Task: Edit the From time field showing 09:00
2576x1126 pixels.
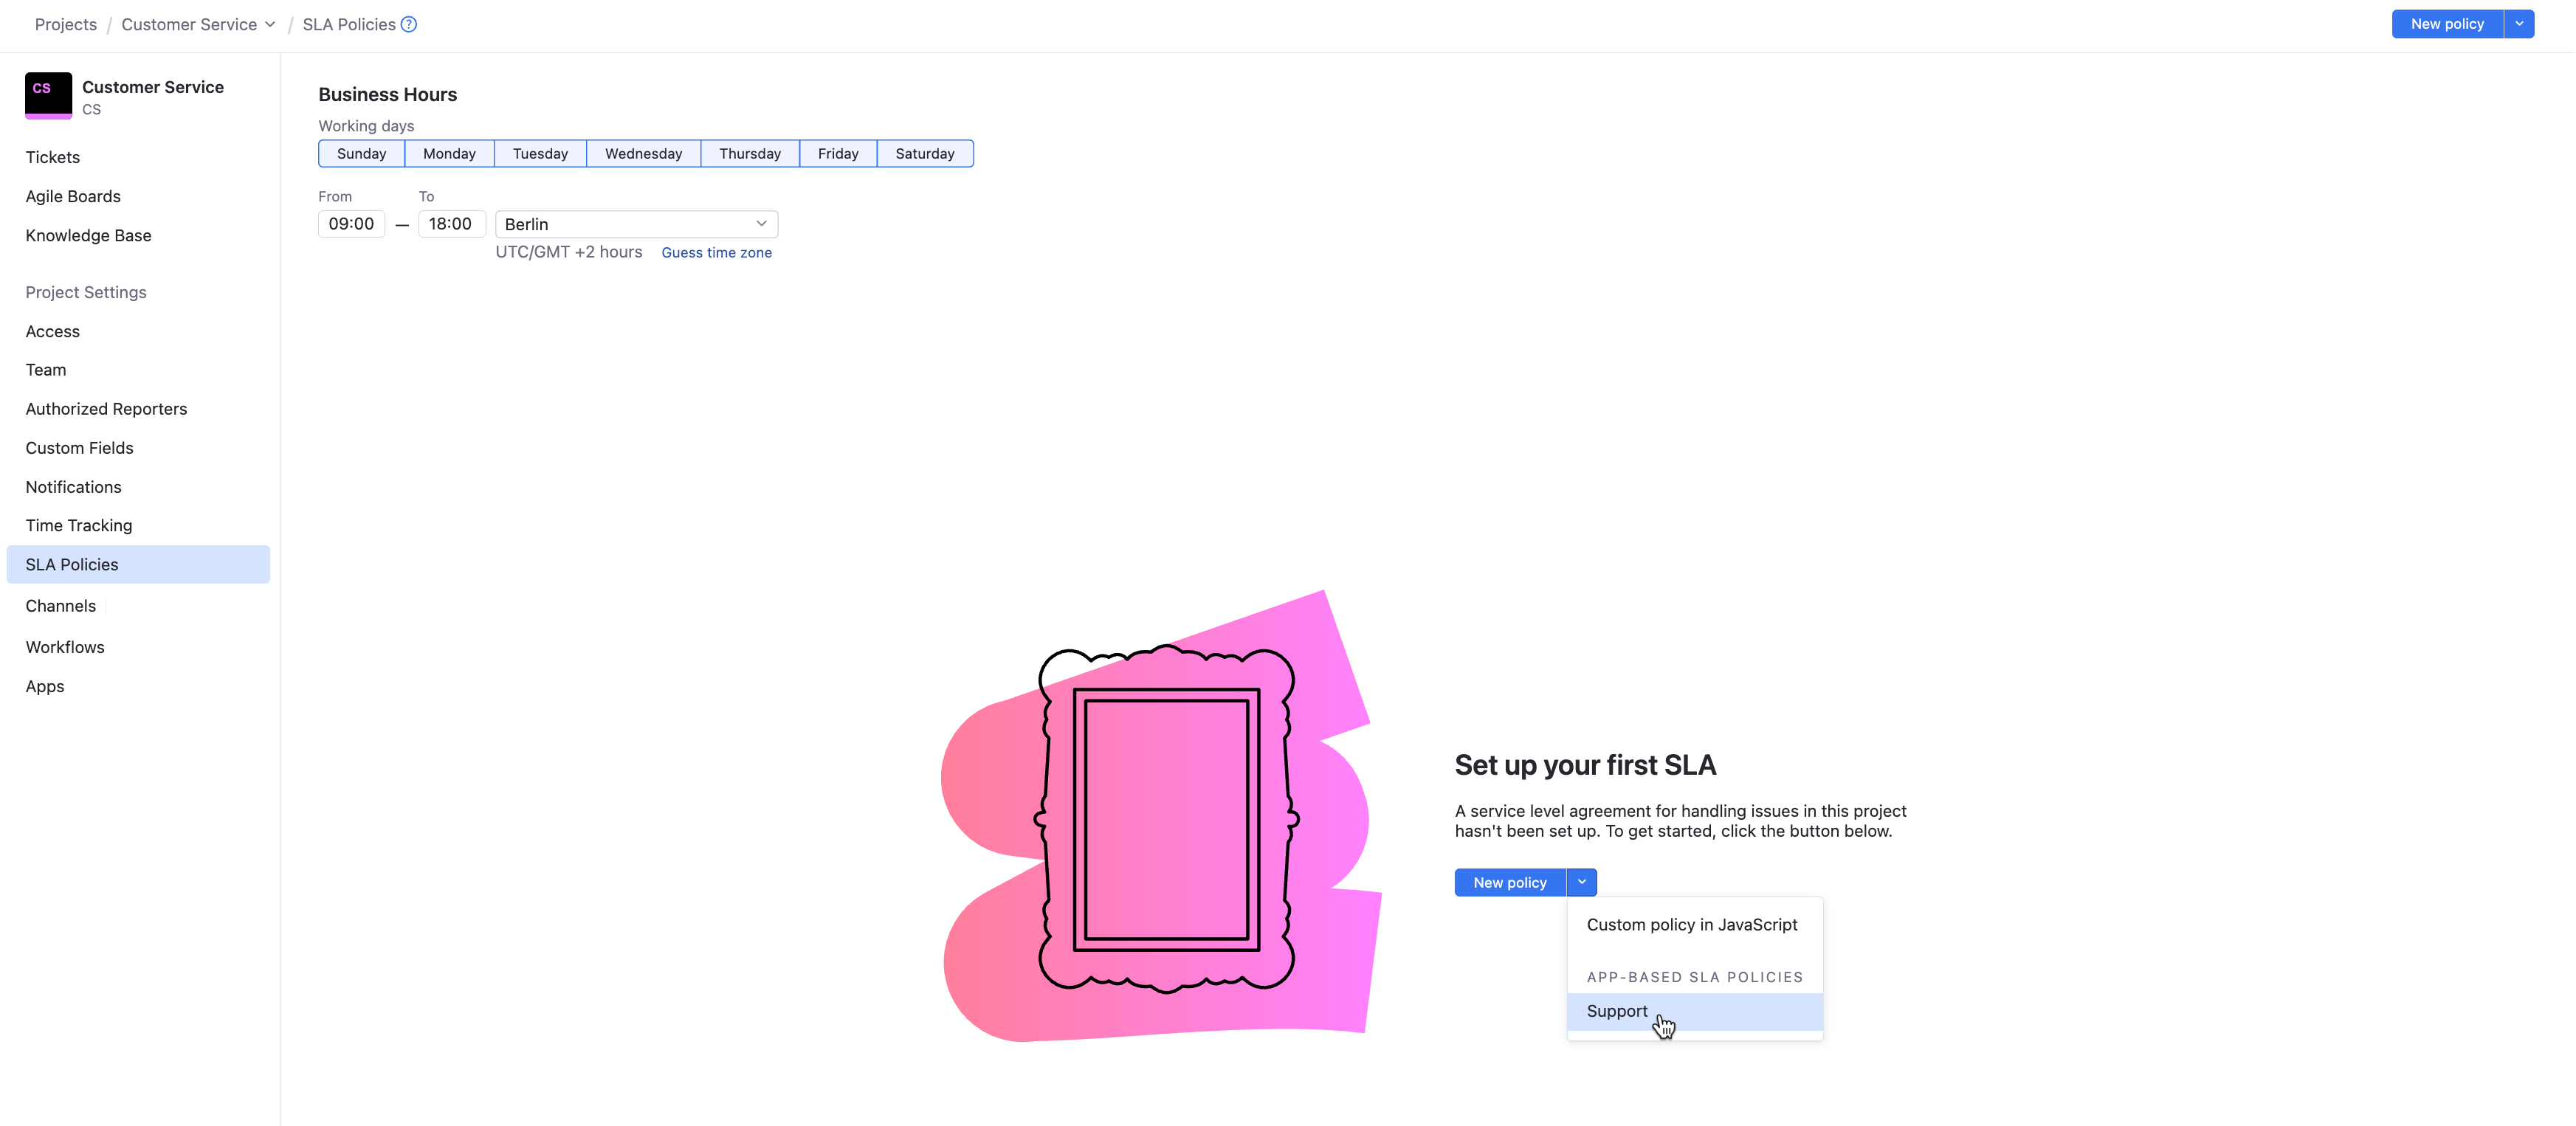Action: (351, 224)
